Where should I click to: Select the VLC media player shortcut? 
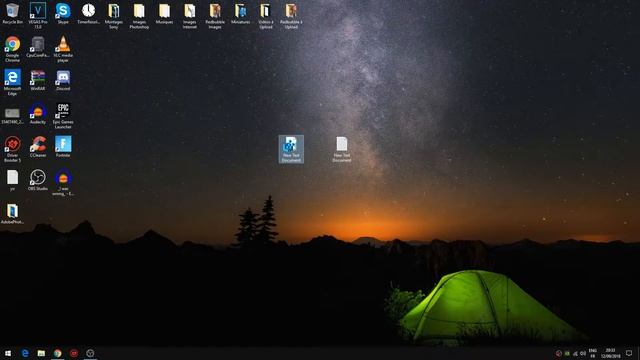click(63, 49)
